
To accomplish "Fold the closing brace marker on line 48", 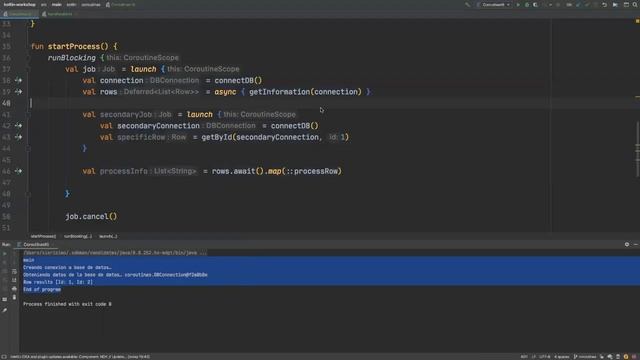I will tap(28, 194).
